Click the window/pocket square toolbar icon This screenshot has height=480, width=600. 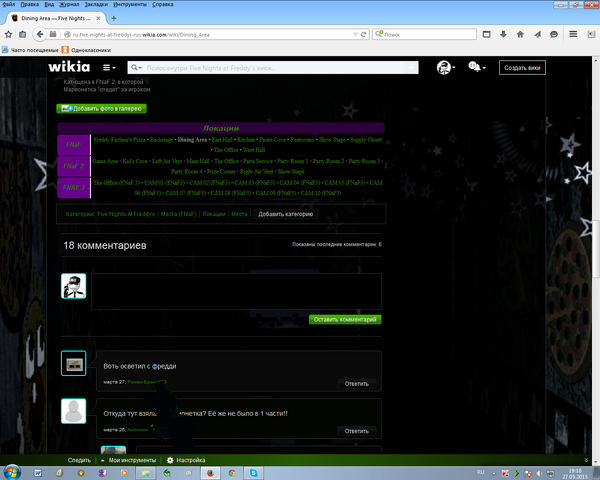click(486, 34)
